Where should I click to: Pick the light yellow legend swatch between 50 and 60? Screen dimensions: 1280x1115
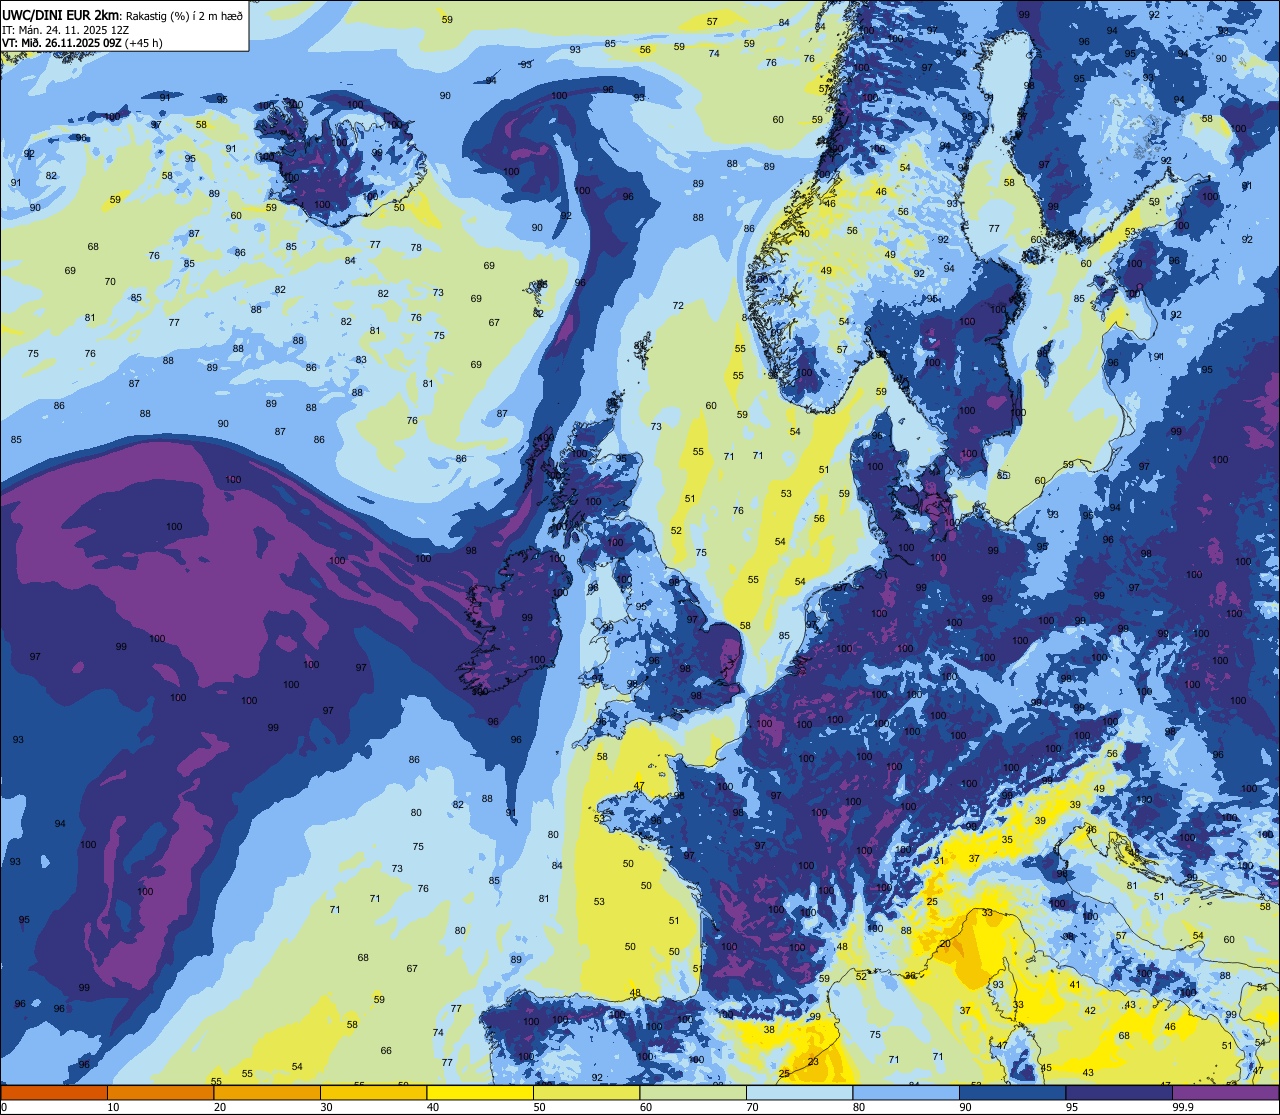[x=586, y=1092]
